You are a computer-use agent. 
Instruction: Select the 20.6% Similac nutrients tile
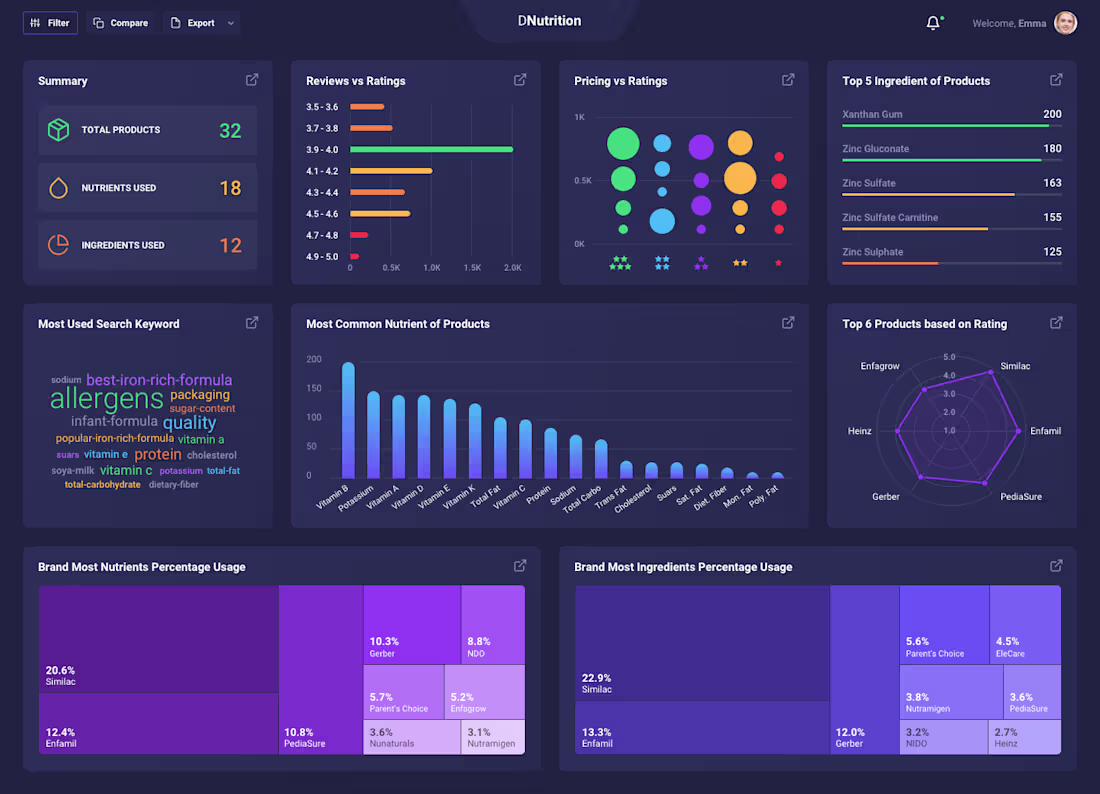click(159, 639)
